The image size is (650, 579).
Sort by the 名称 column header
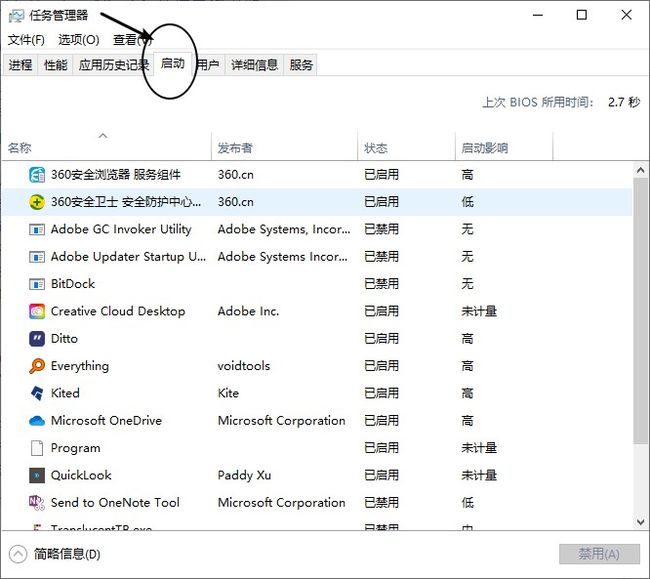point(107,148)
